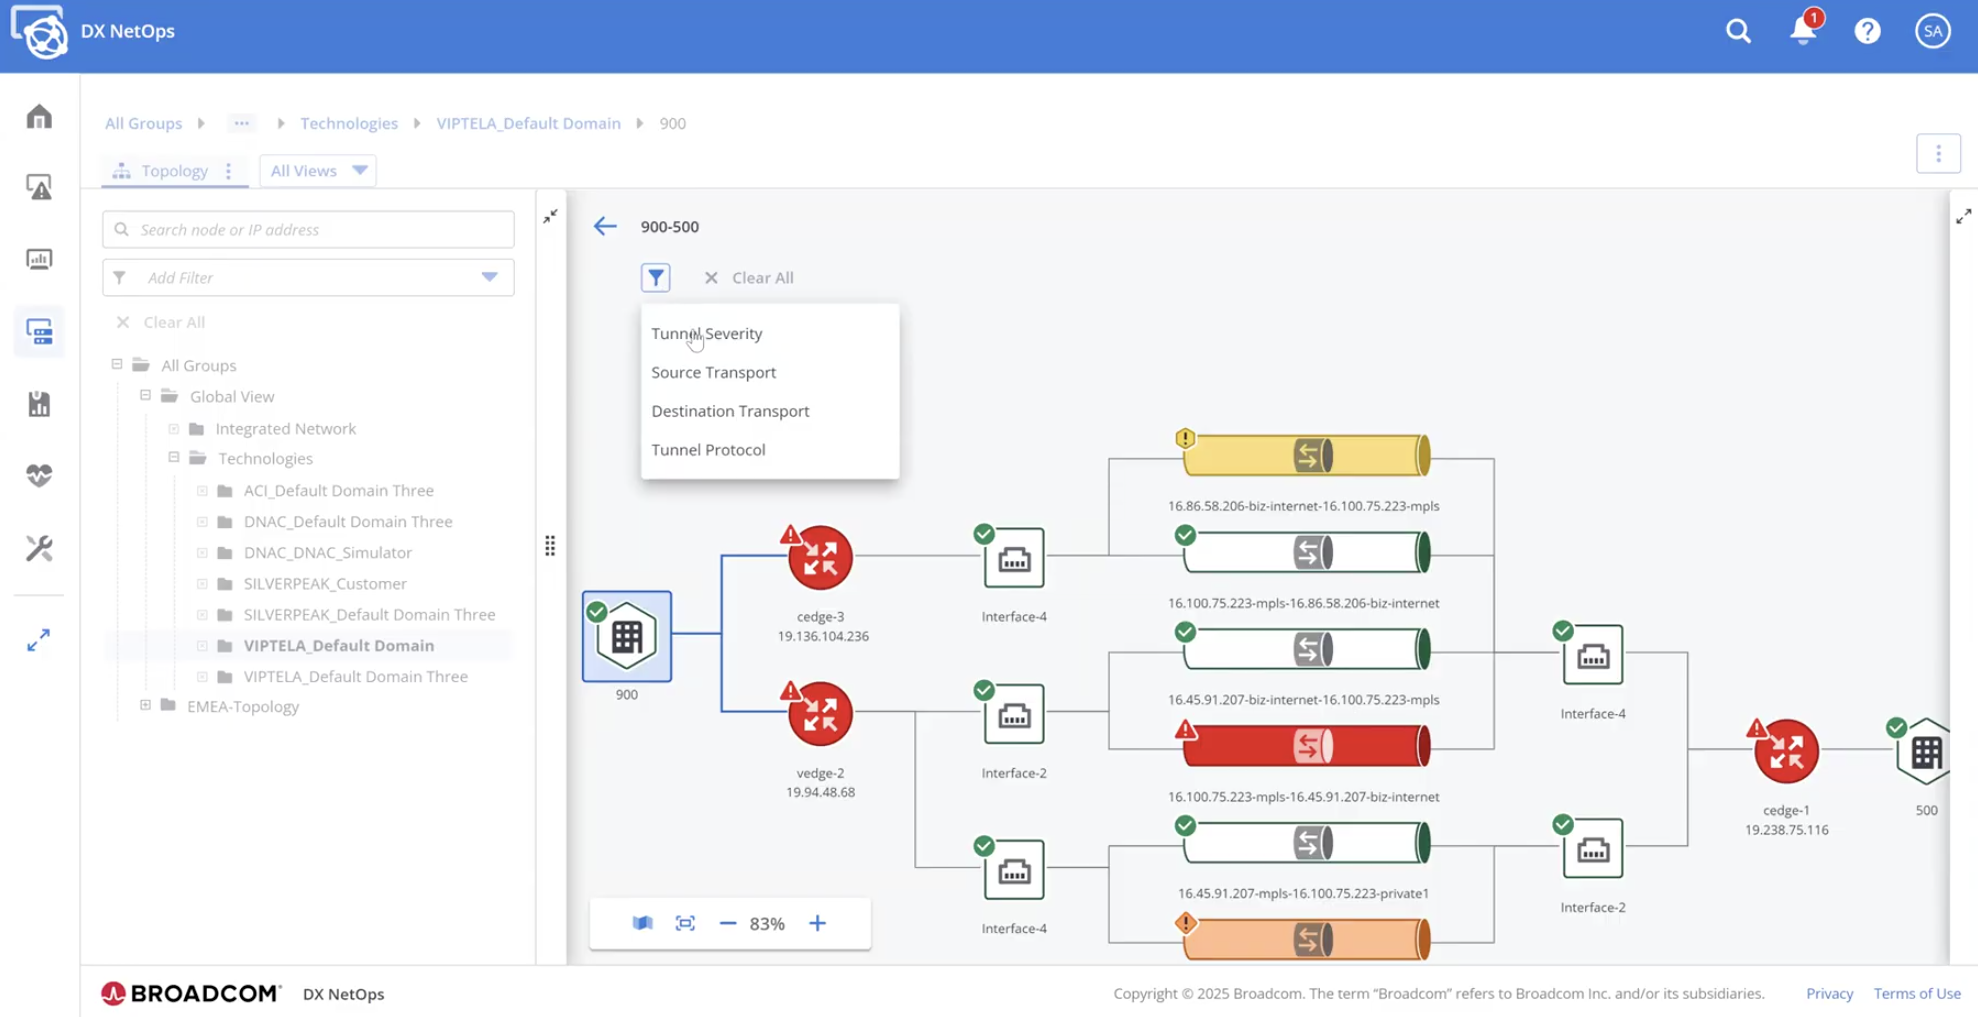
Task: Expand the Integrated Network folder
Action: [x=173, y=428]
